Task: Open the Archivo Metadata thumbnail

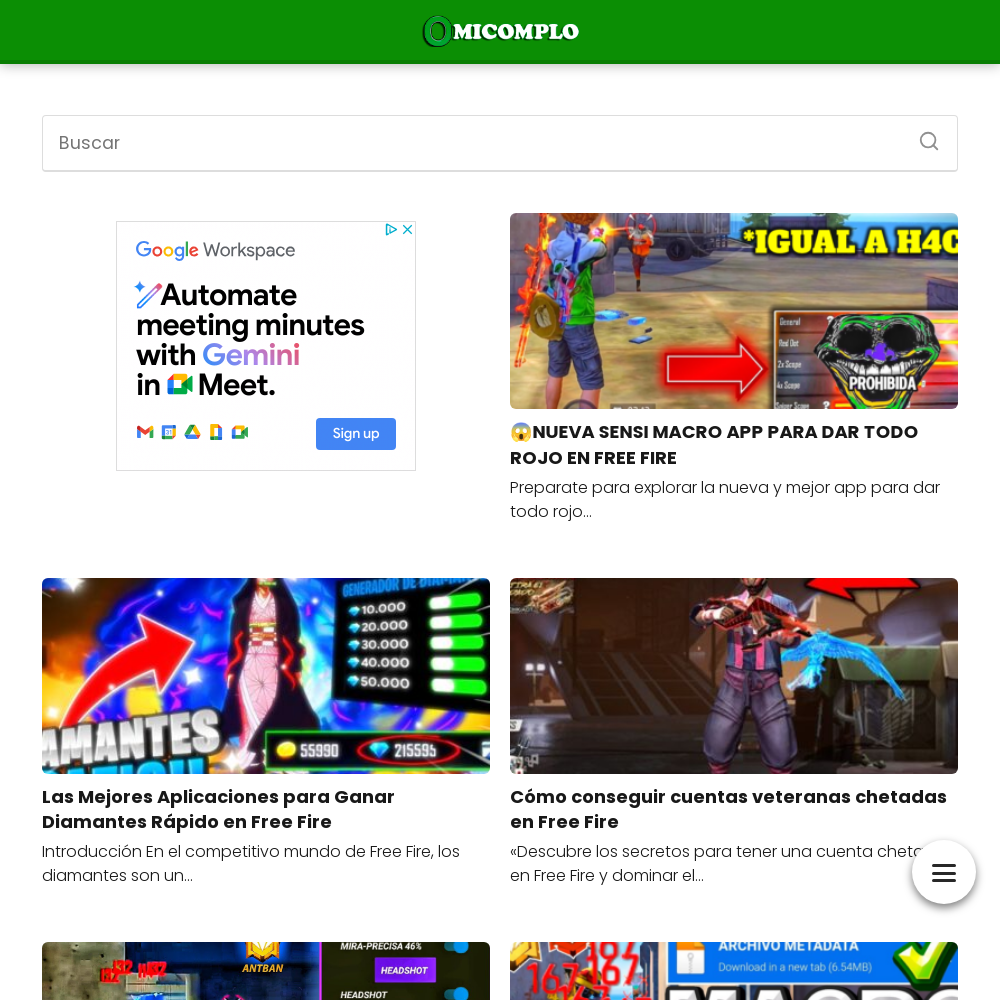Action: [x=733, y=971]
